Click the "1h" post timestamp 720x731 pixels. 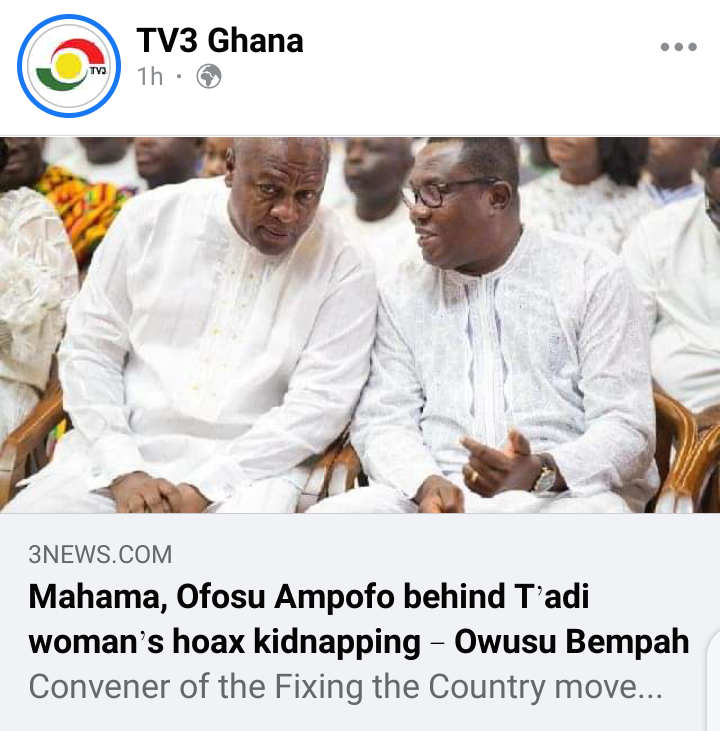[150, 76]
